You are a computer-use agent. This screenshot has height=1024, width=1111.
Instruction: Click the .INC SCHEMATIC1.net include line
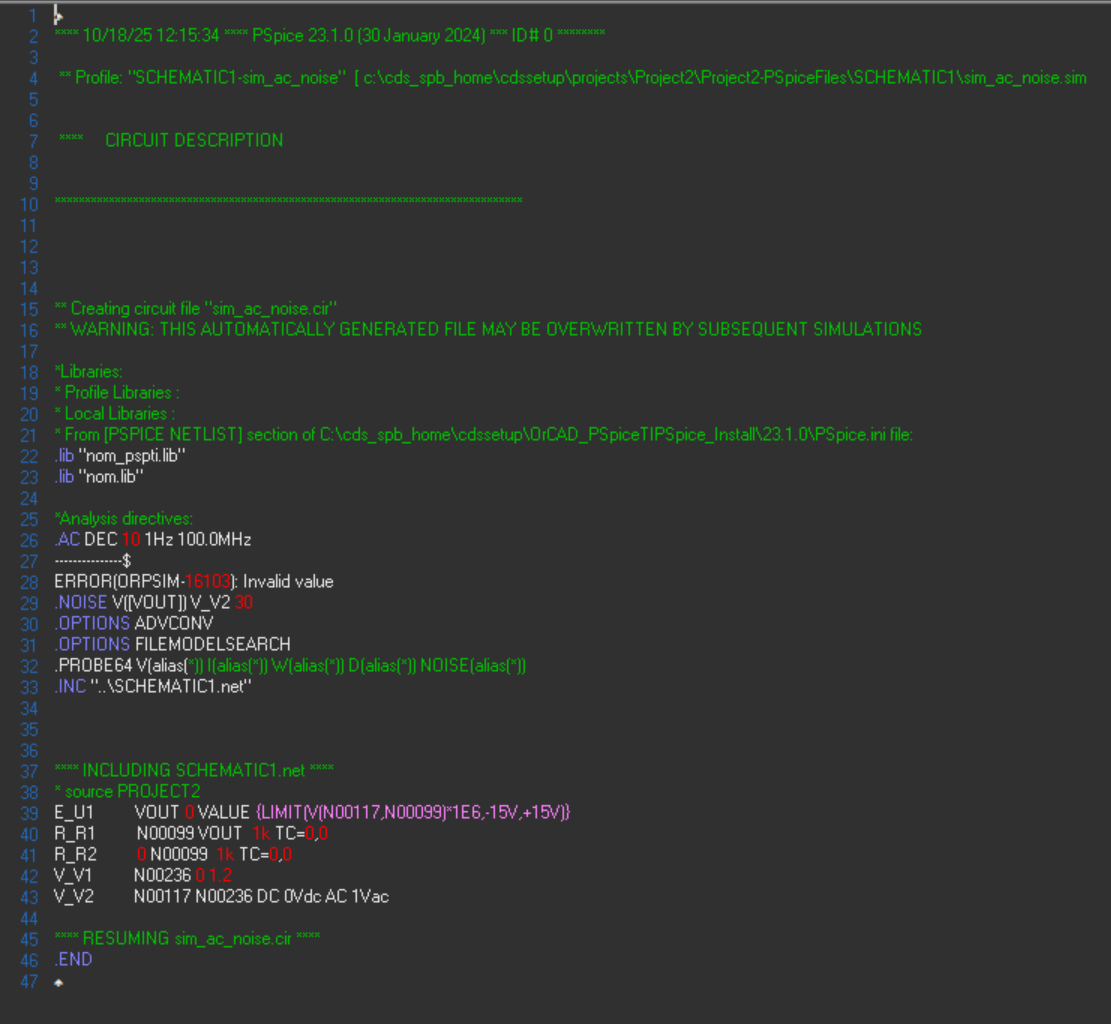pyautogui.click(x=152, y=687)
